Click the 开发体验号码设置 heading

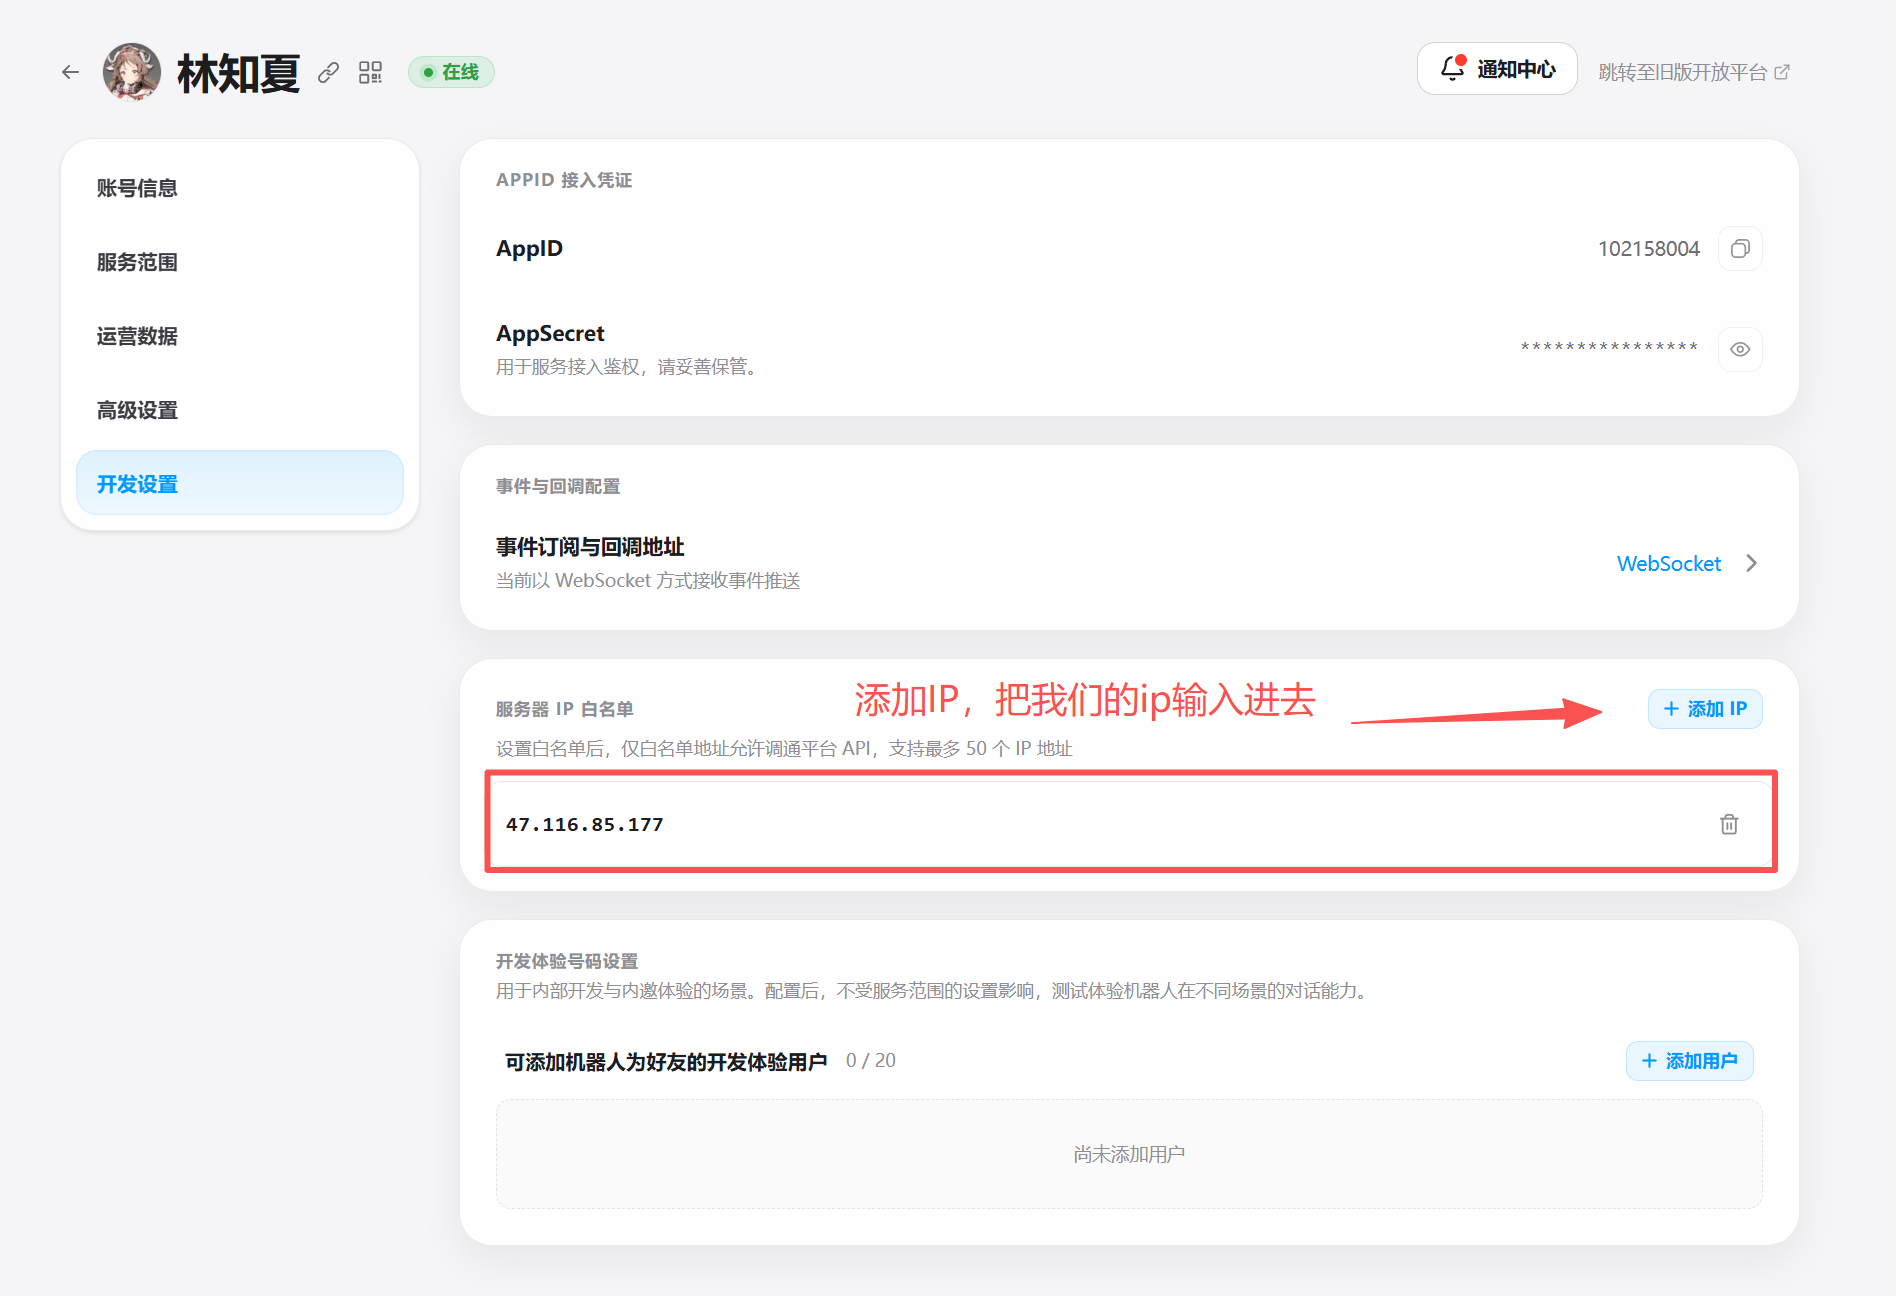(x=567, y=961)
